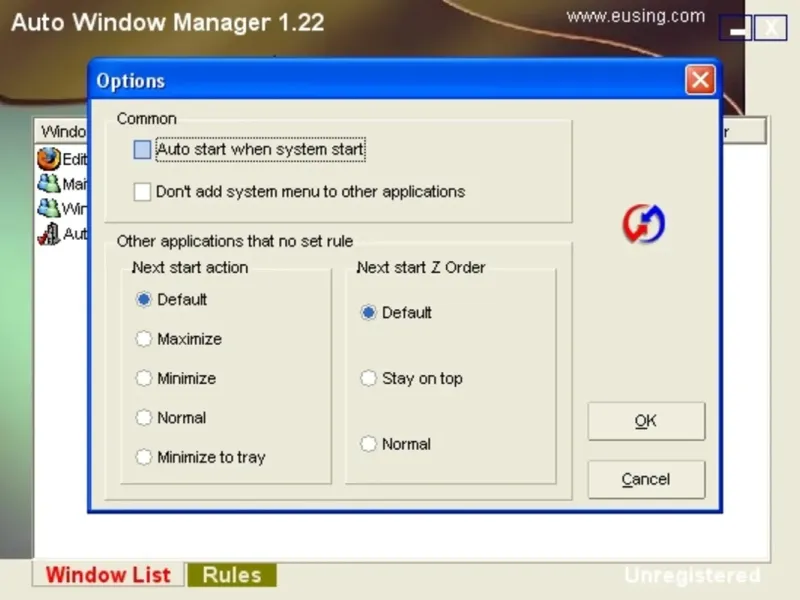Image resolution: width=800 pixels, height=600 pixels.
Task: Select the Firefox icon row in window list
Action: [x=62, y=159]
